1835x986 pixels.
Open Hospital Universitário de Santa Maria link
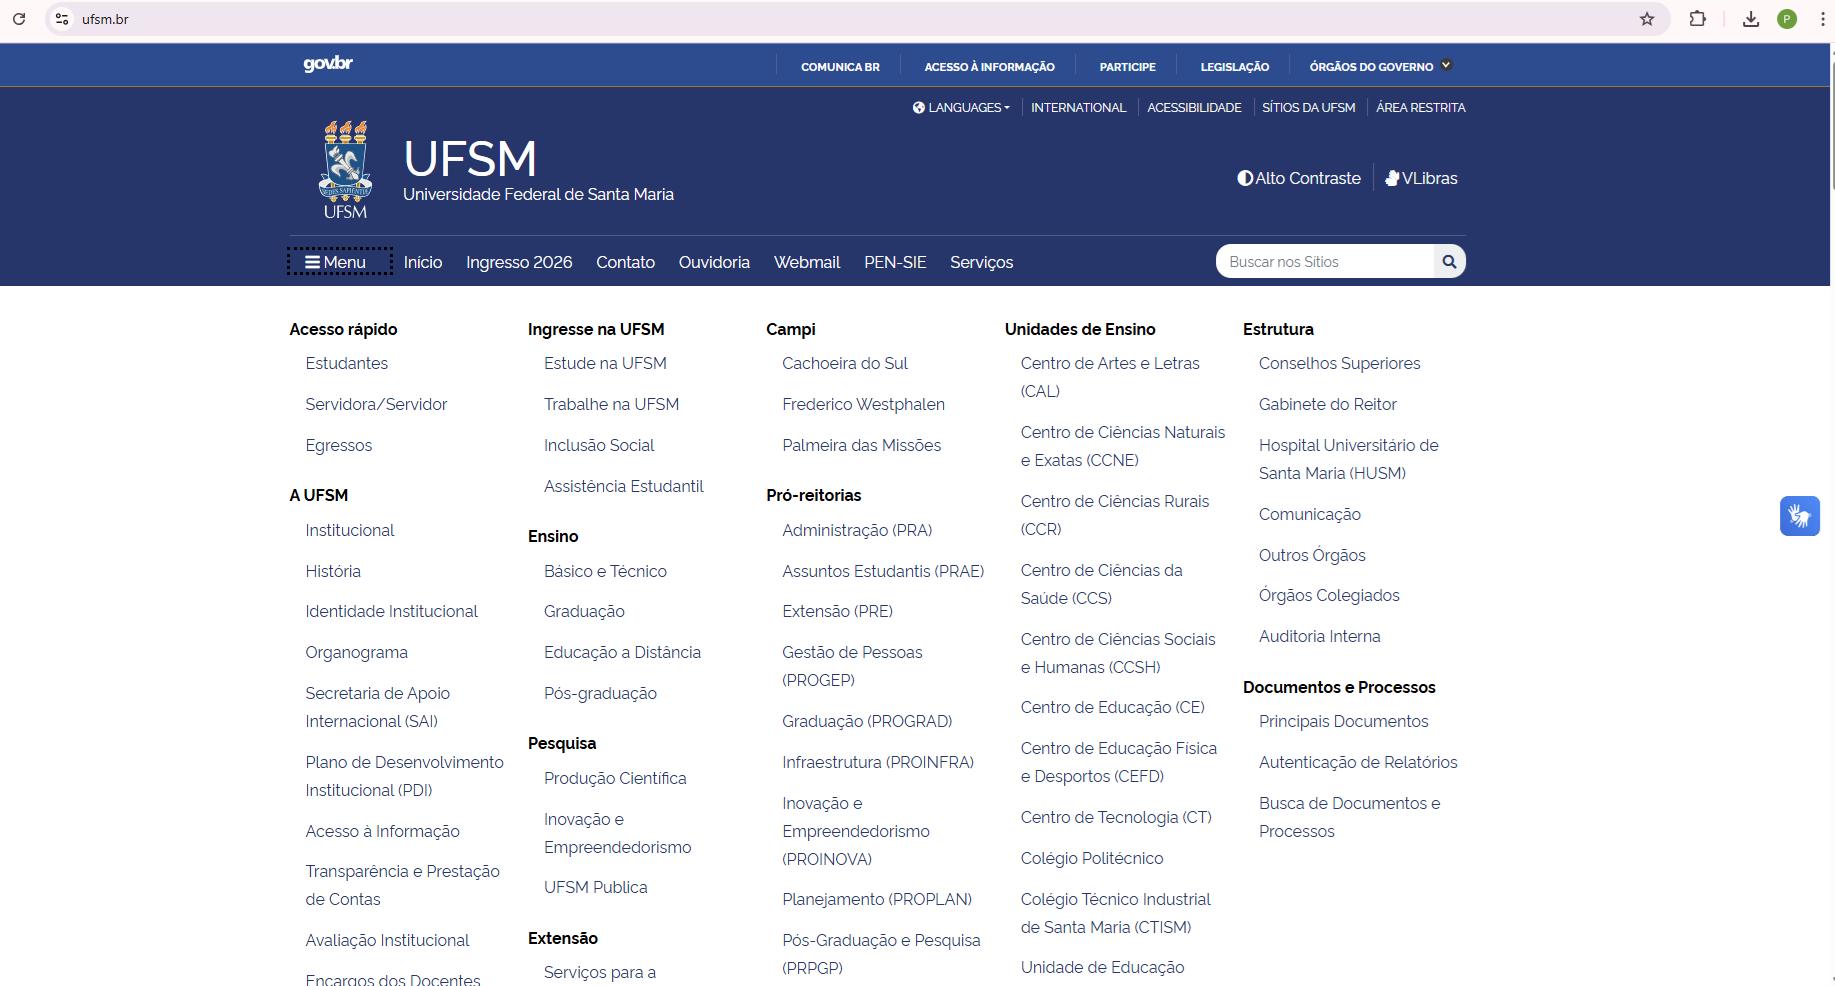click(x=1347, y=459)
